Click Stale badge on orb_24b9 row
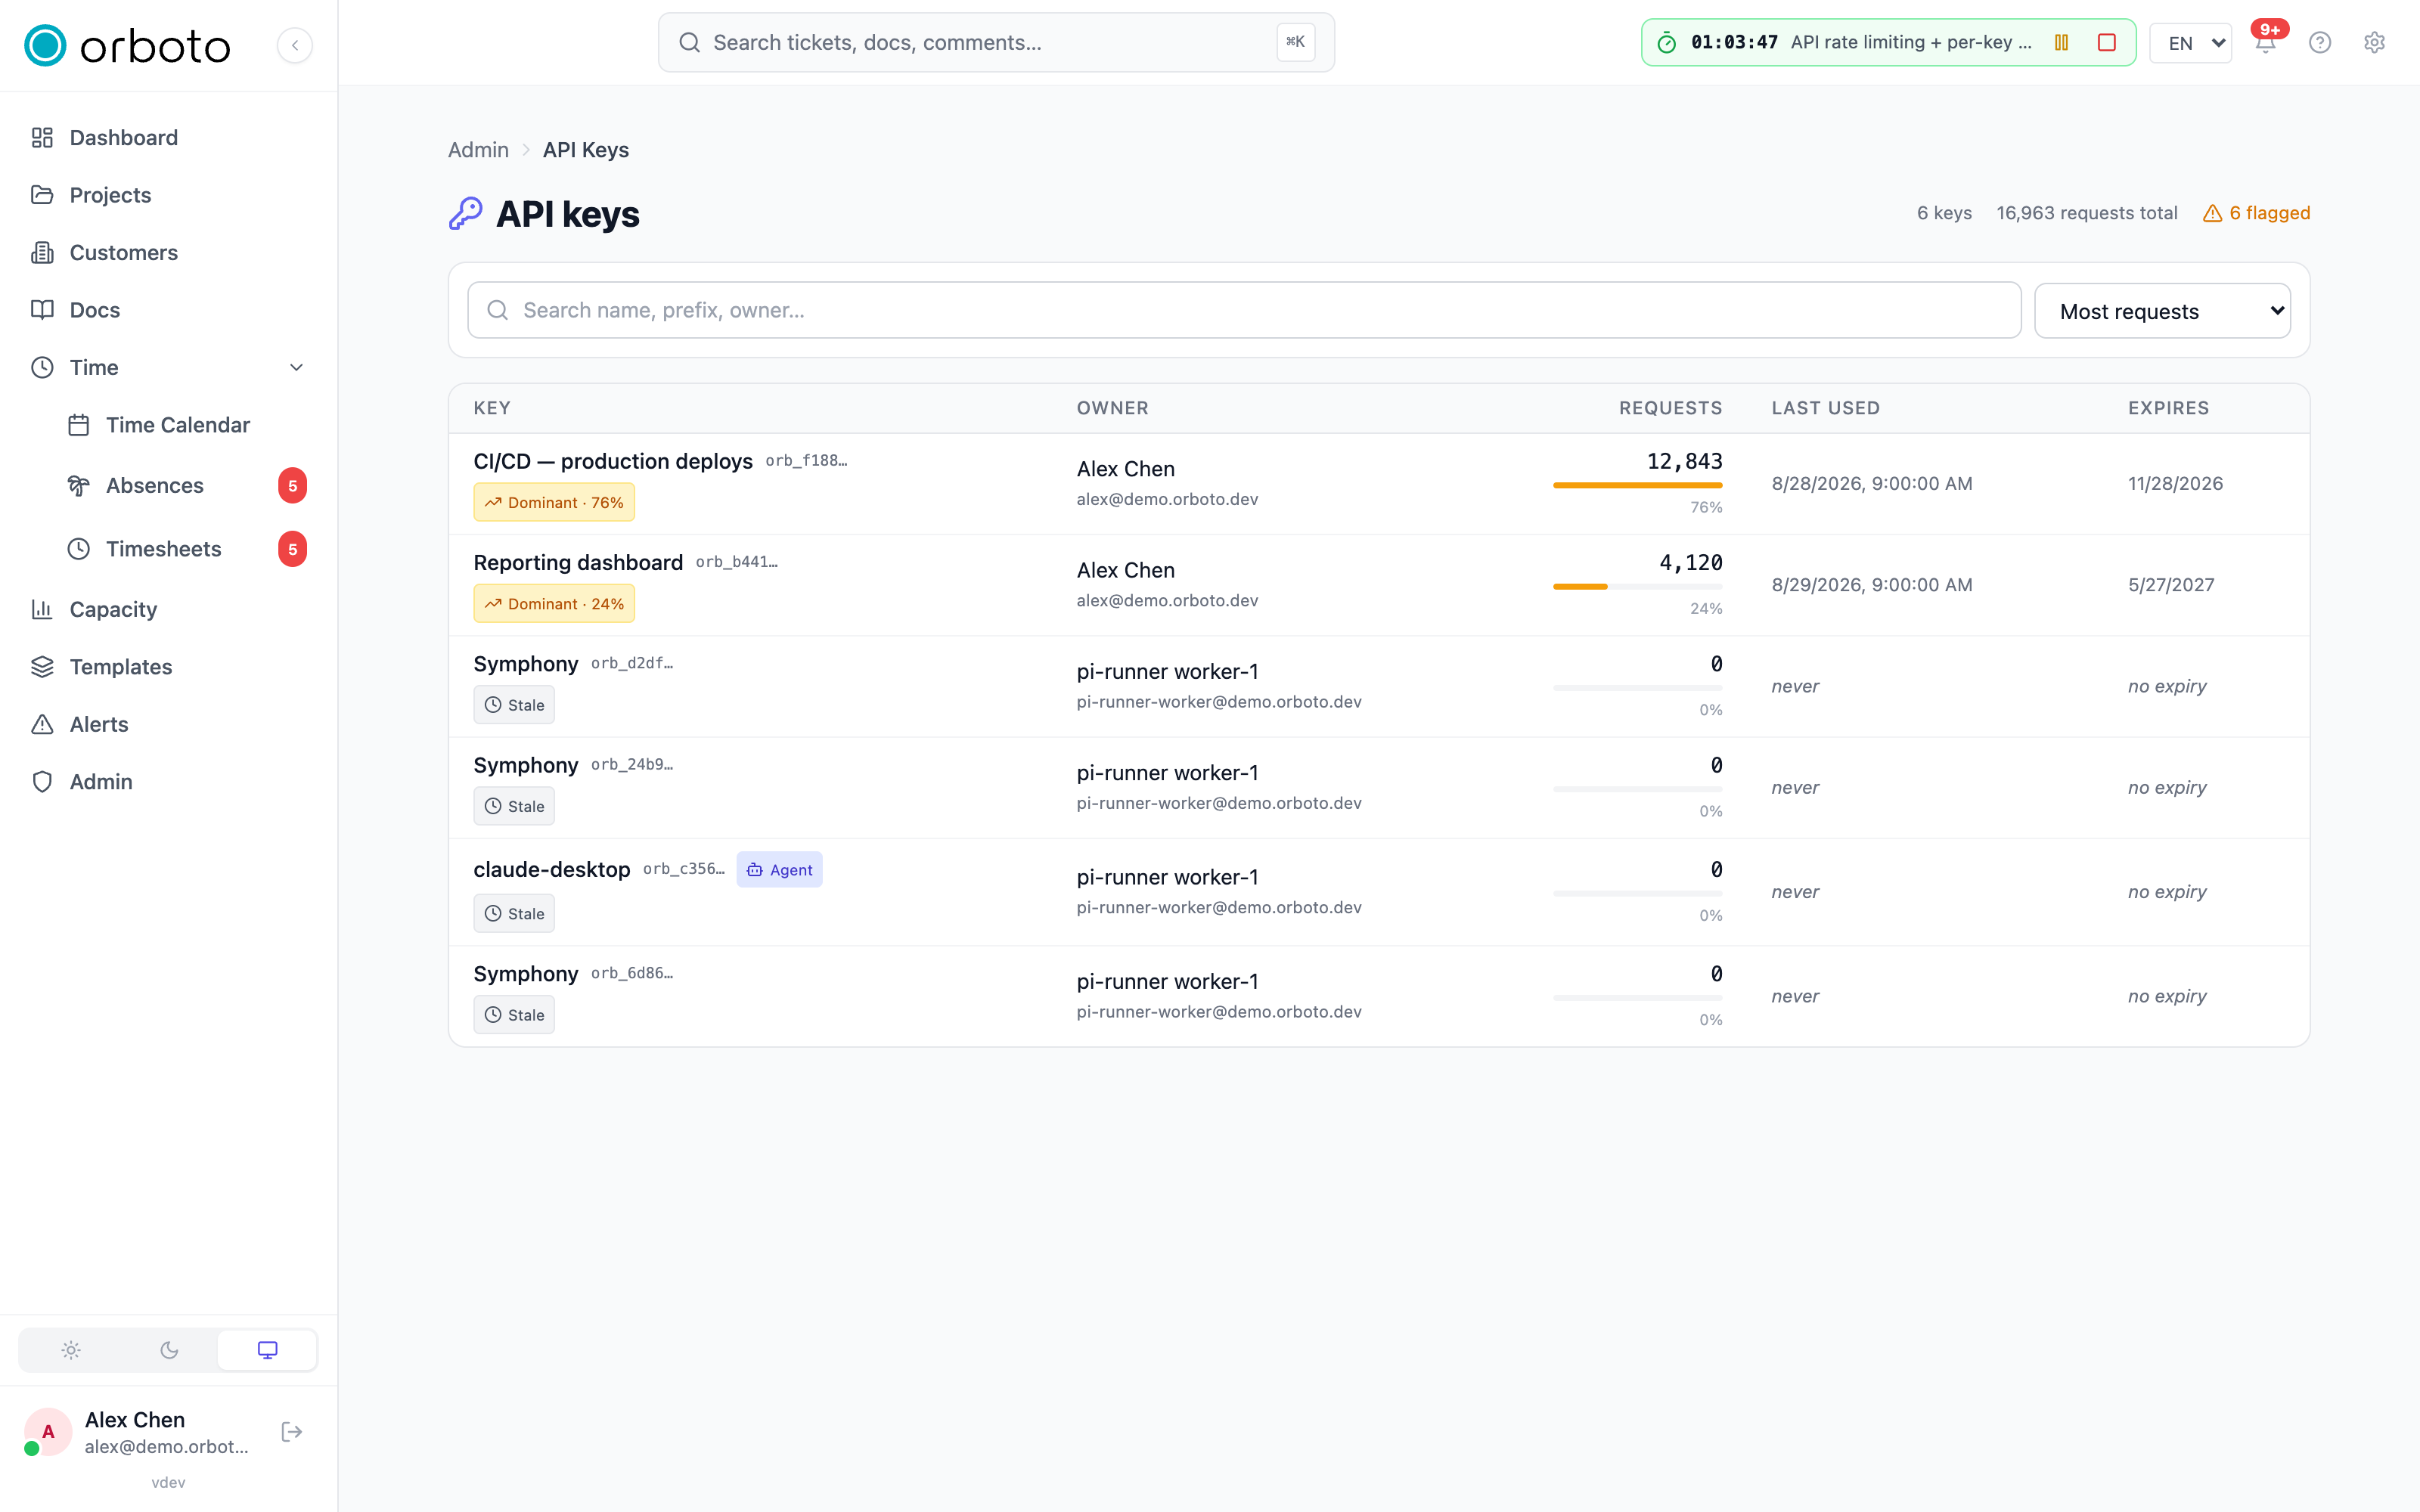The height and width of the screenshot is (1512, 2420). [514, 806]
